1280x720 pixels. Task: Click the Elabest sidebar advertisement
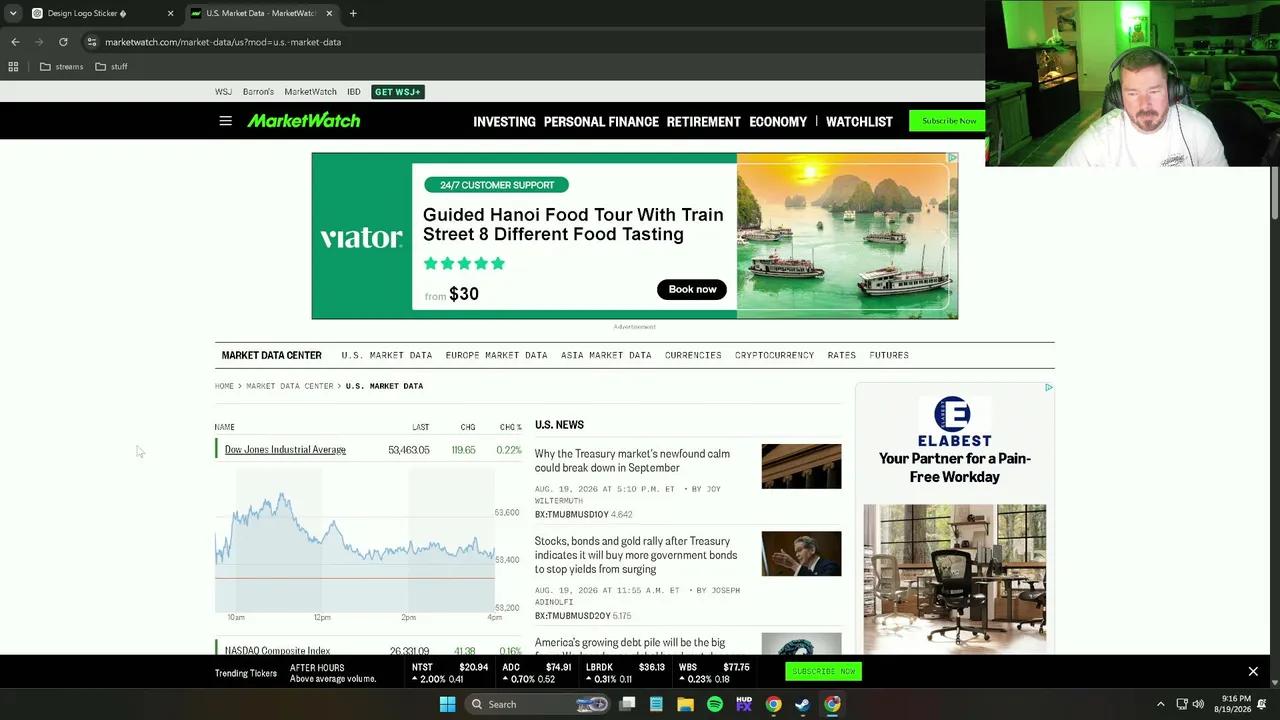pos(955,519)
